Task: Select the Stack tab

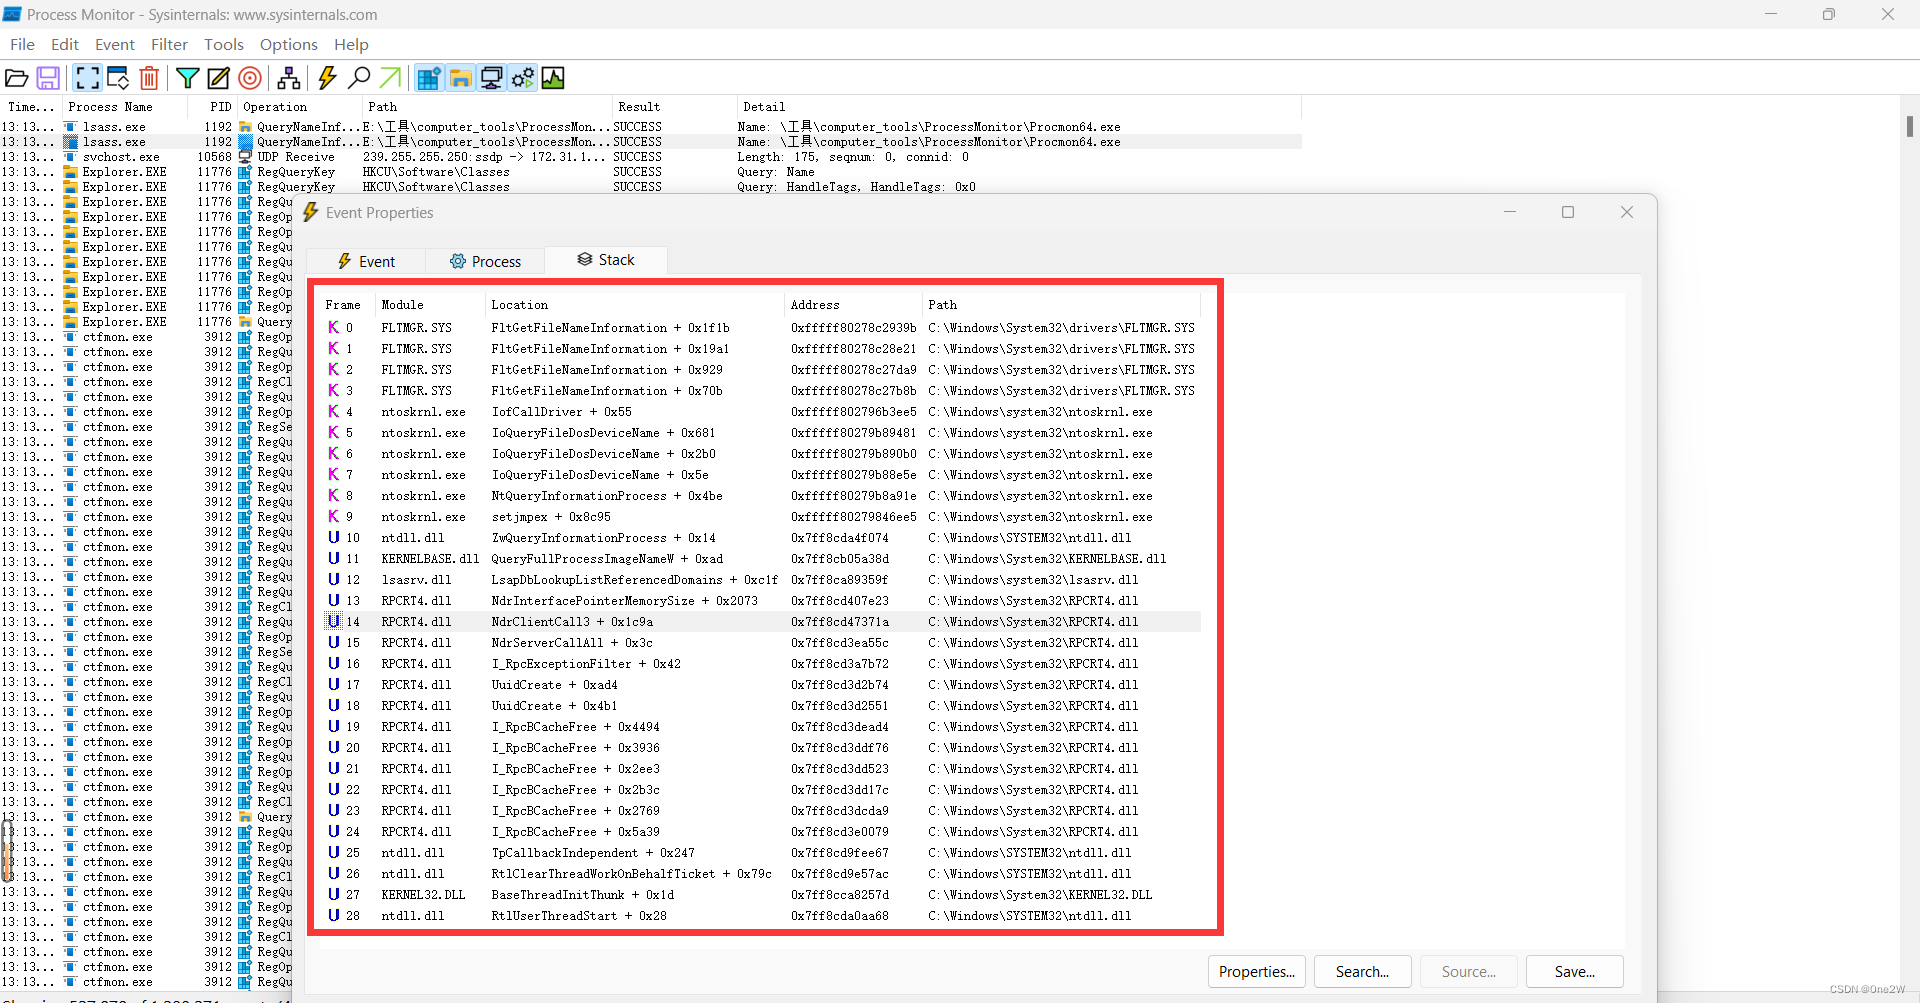Action: [x=606, y=260]
